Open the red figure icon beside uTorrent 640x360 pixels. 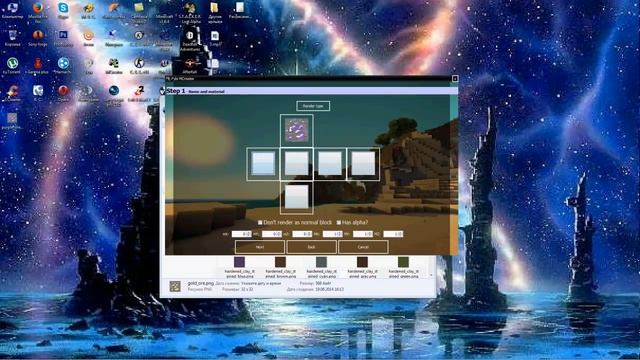[38, 65]
